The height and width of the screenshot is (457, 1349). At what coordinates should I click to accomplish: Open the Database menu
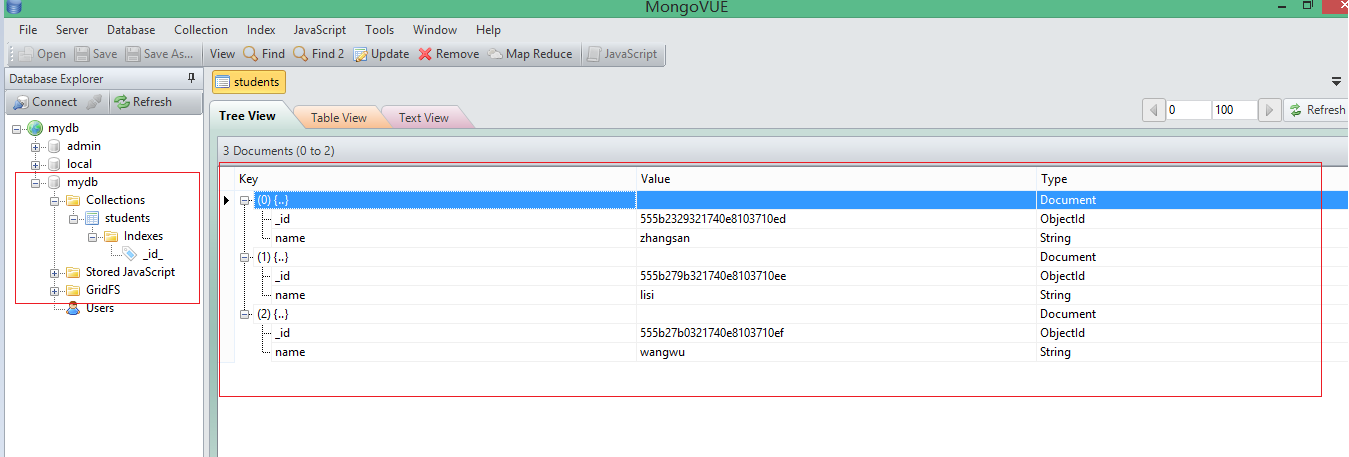(131, 30)
